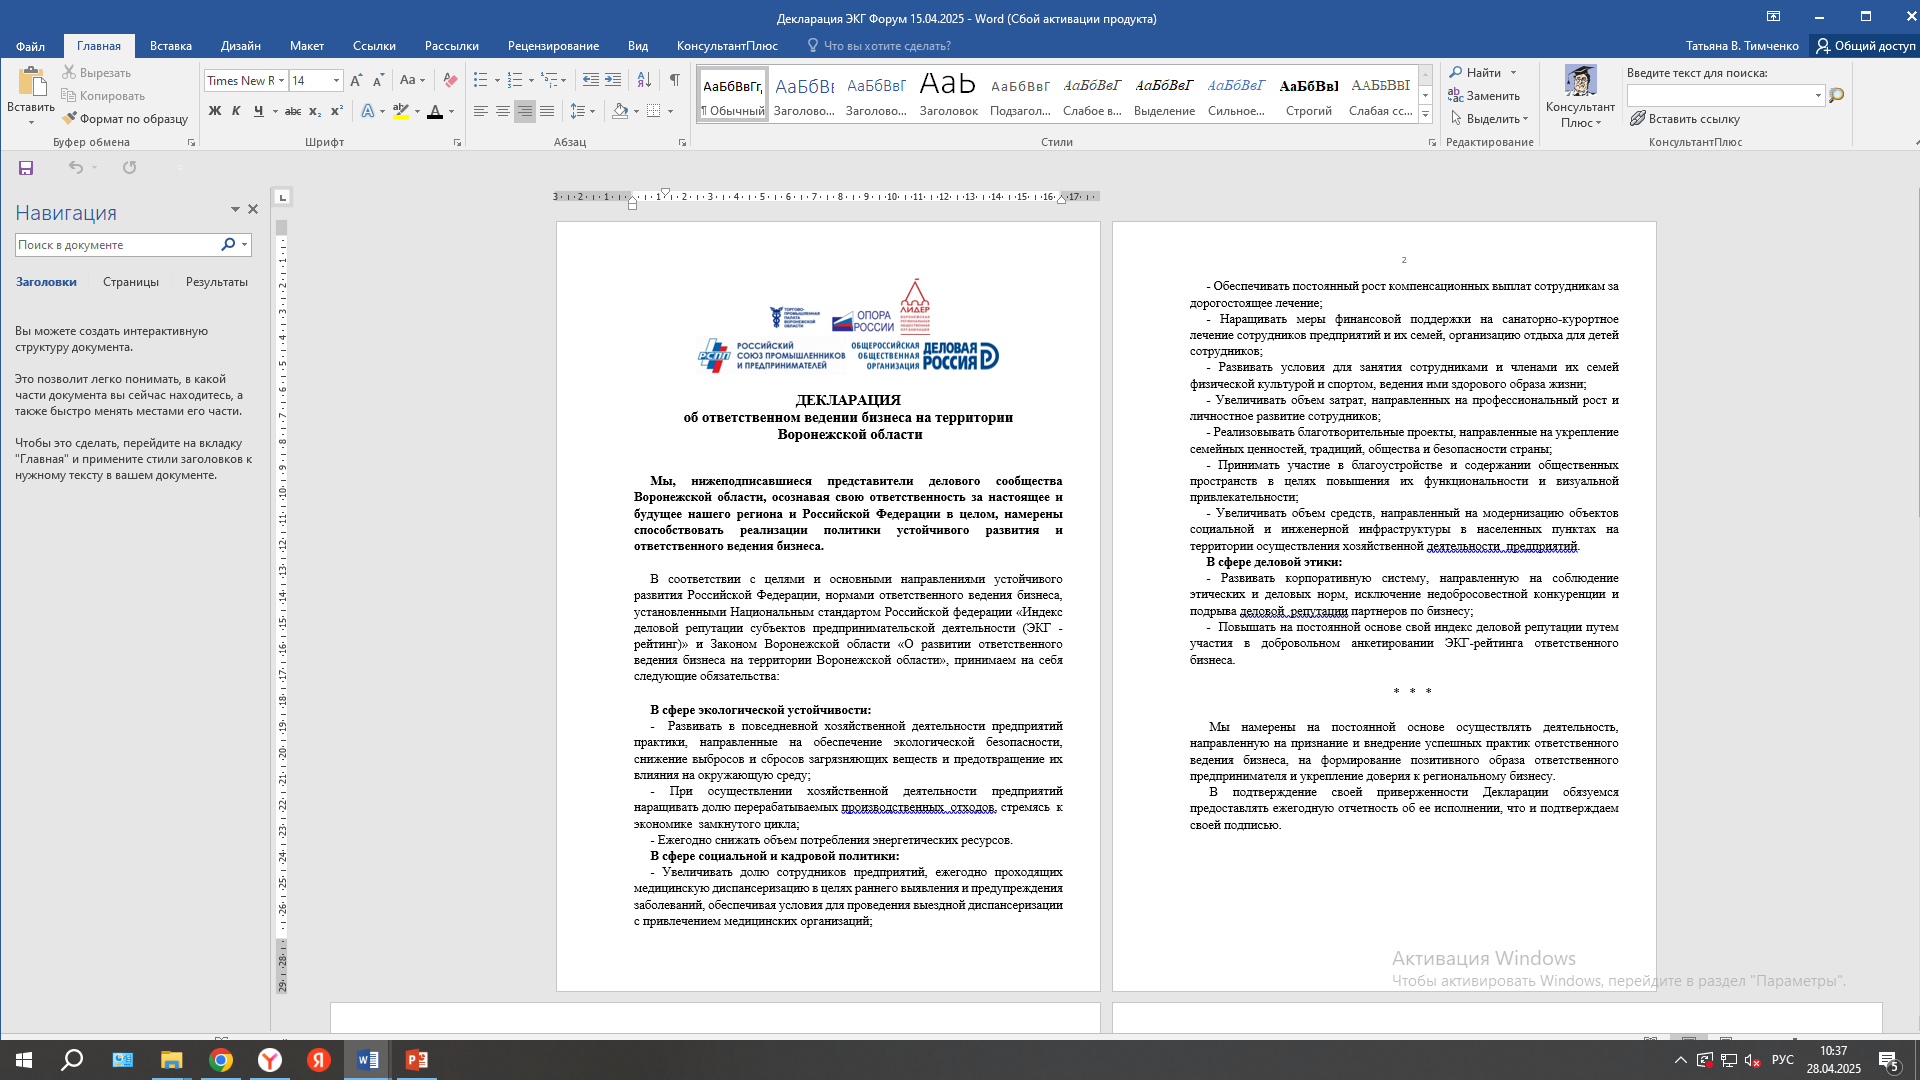Save the document using the floppy icon
This screenshot has height=1080, width=1920.
click(26, 168)
